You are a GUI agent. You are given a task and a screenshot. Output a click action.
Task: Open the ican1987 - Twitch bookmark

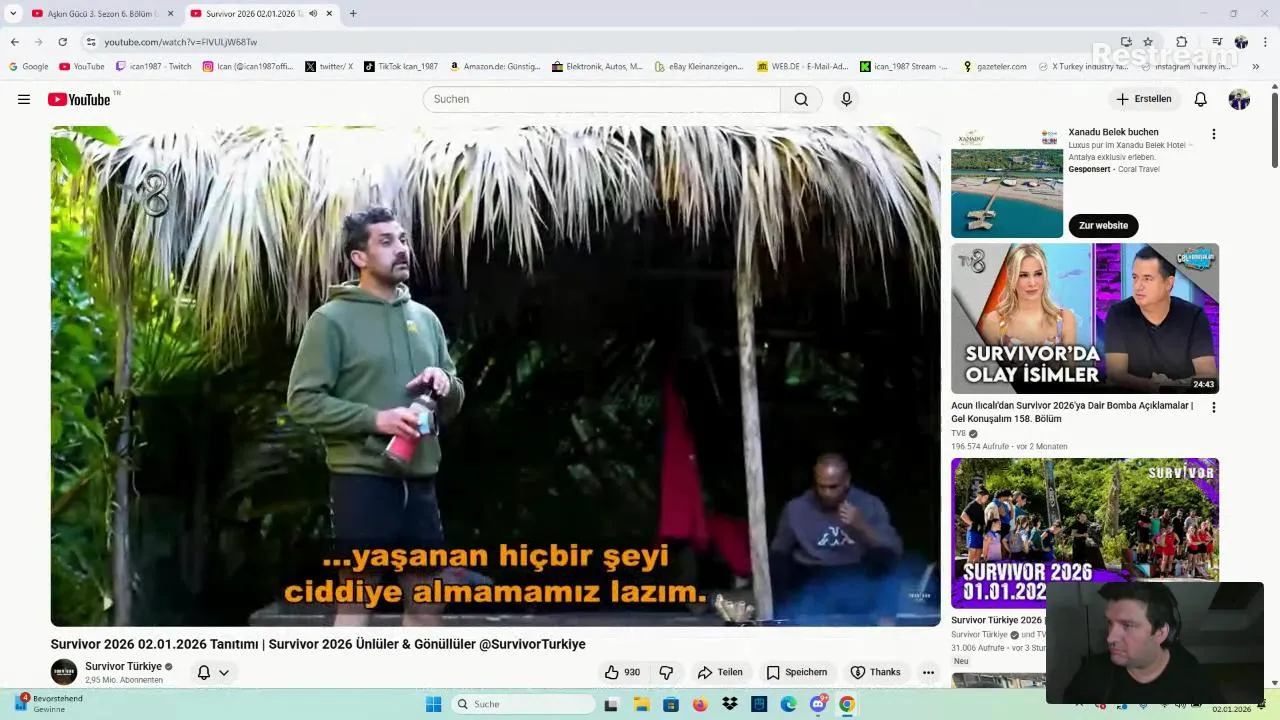[154, 66]
